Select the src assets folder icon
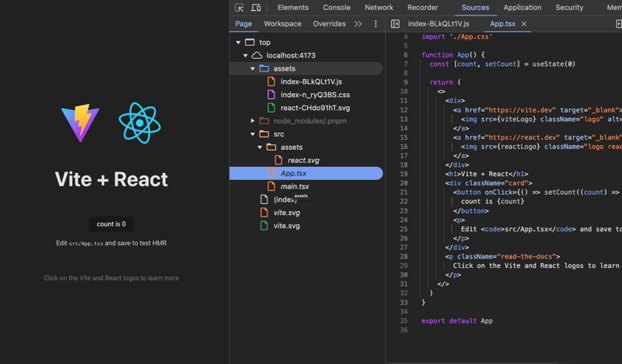This screenshot has width=622, height=364. click(271, 147)
